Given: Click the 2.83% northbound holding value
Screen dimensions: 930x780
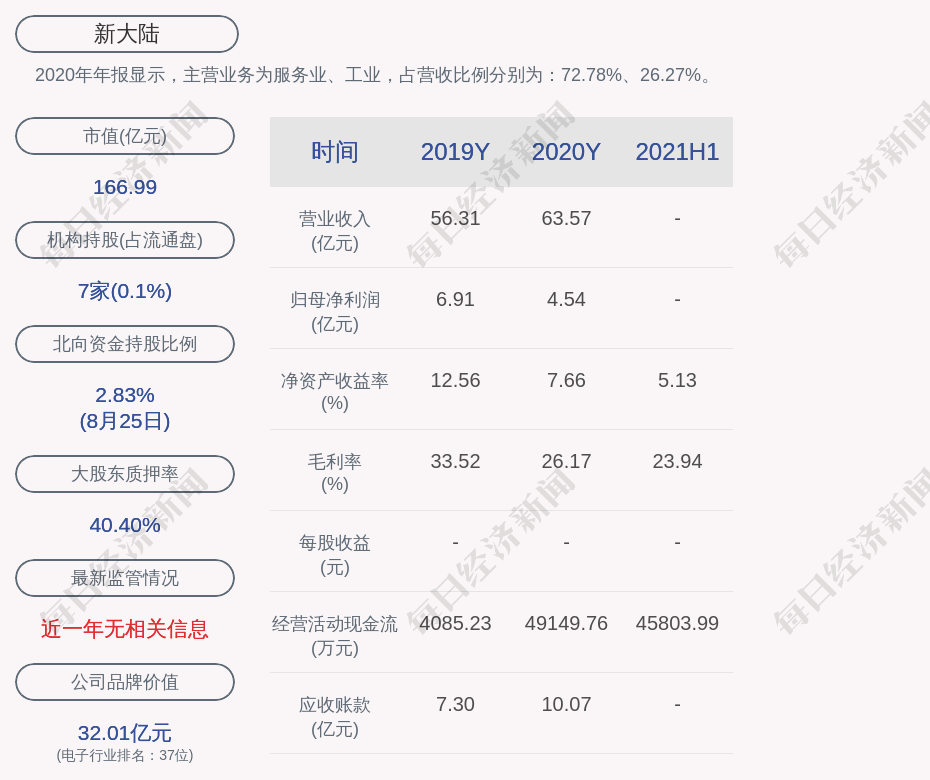Looking at the screenshot, I should pos(125,395).
